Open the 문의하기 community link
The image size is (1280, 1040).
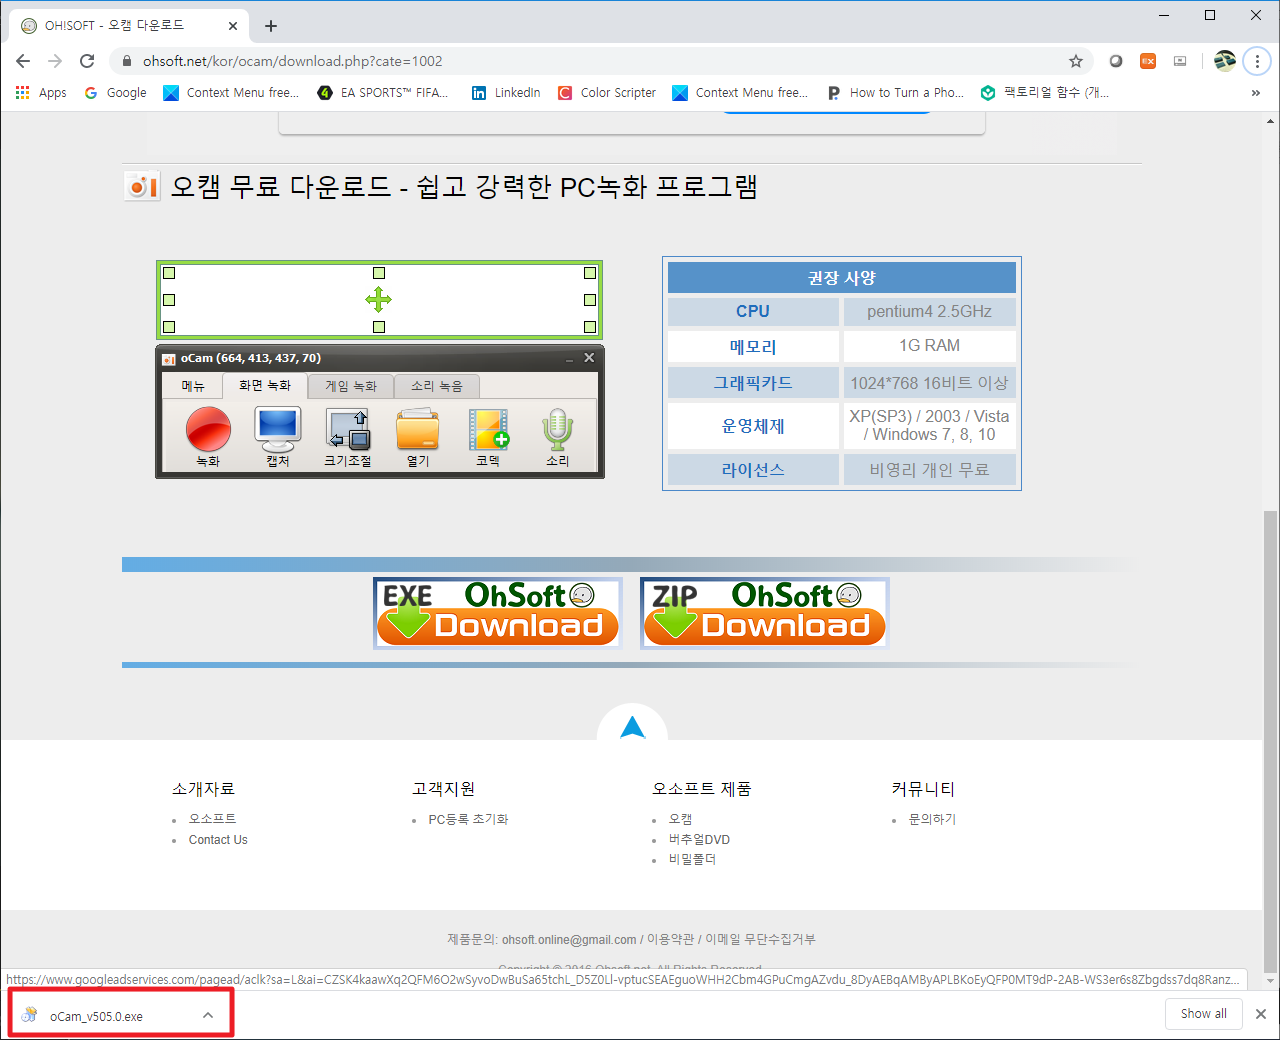[932, 819]
